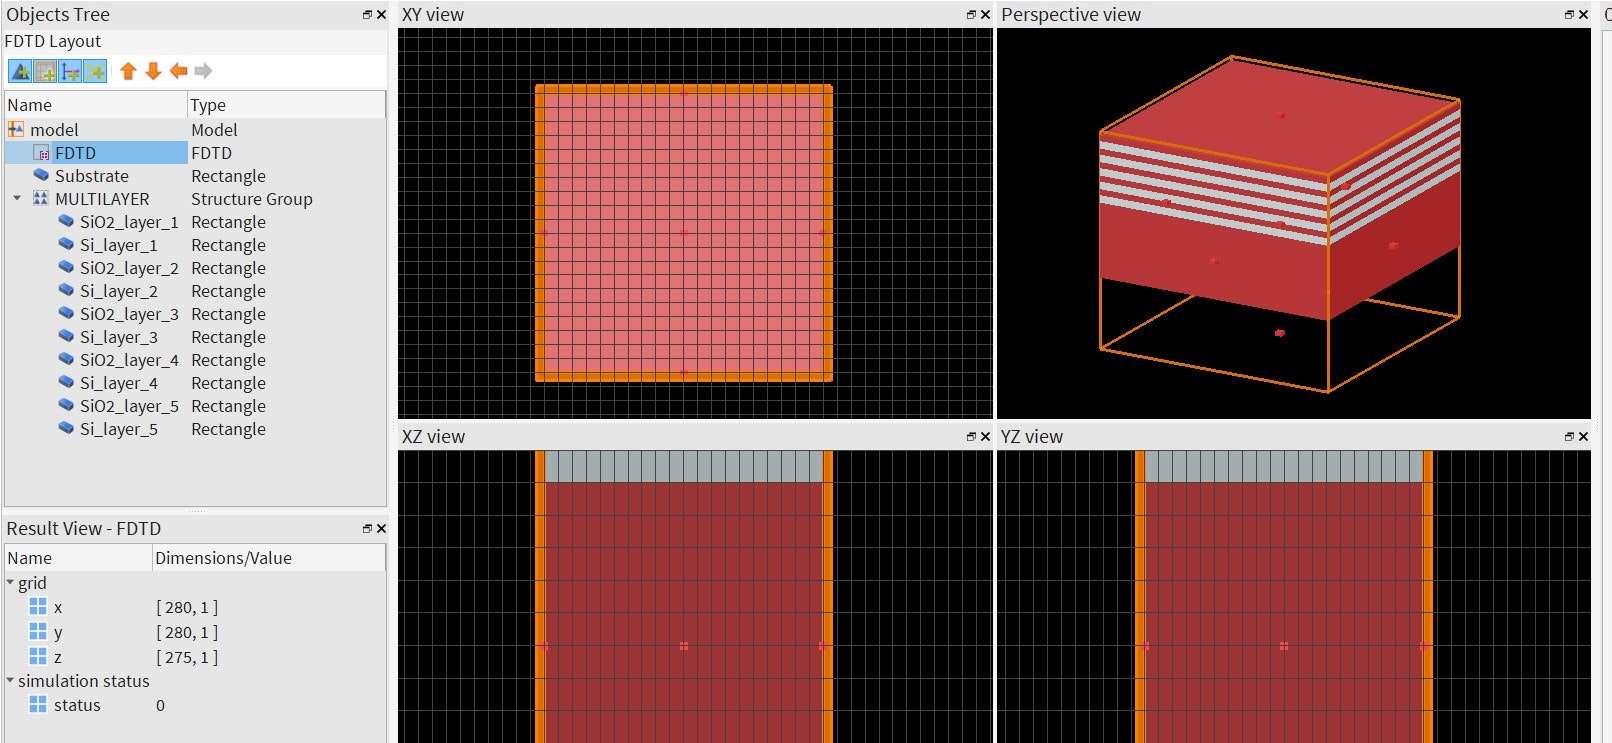Undock the Perspective view panel
The width and height of the screenshot is (1612, 743).
click(x=1569, y=15)
